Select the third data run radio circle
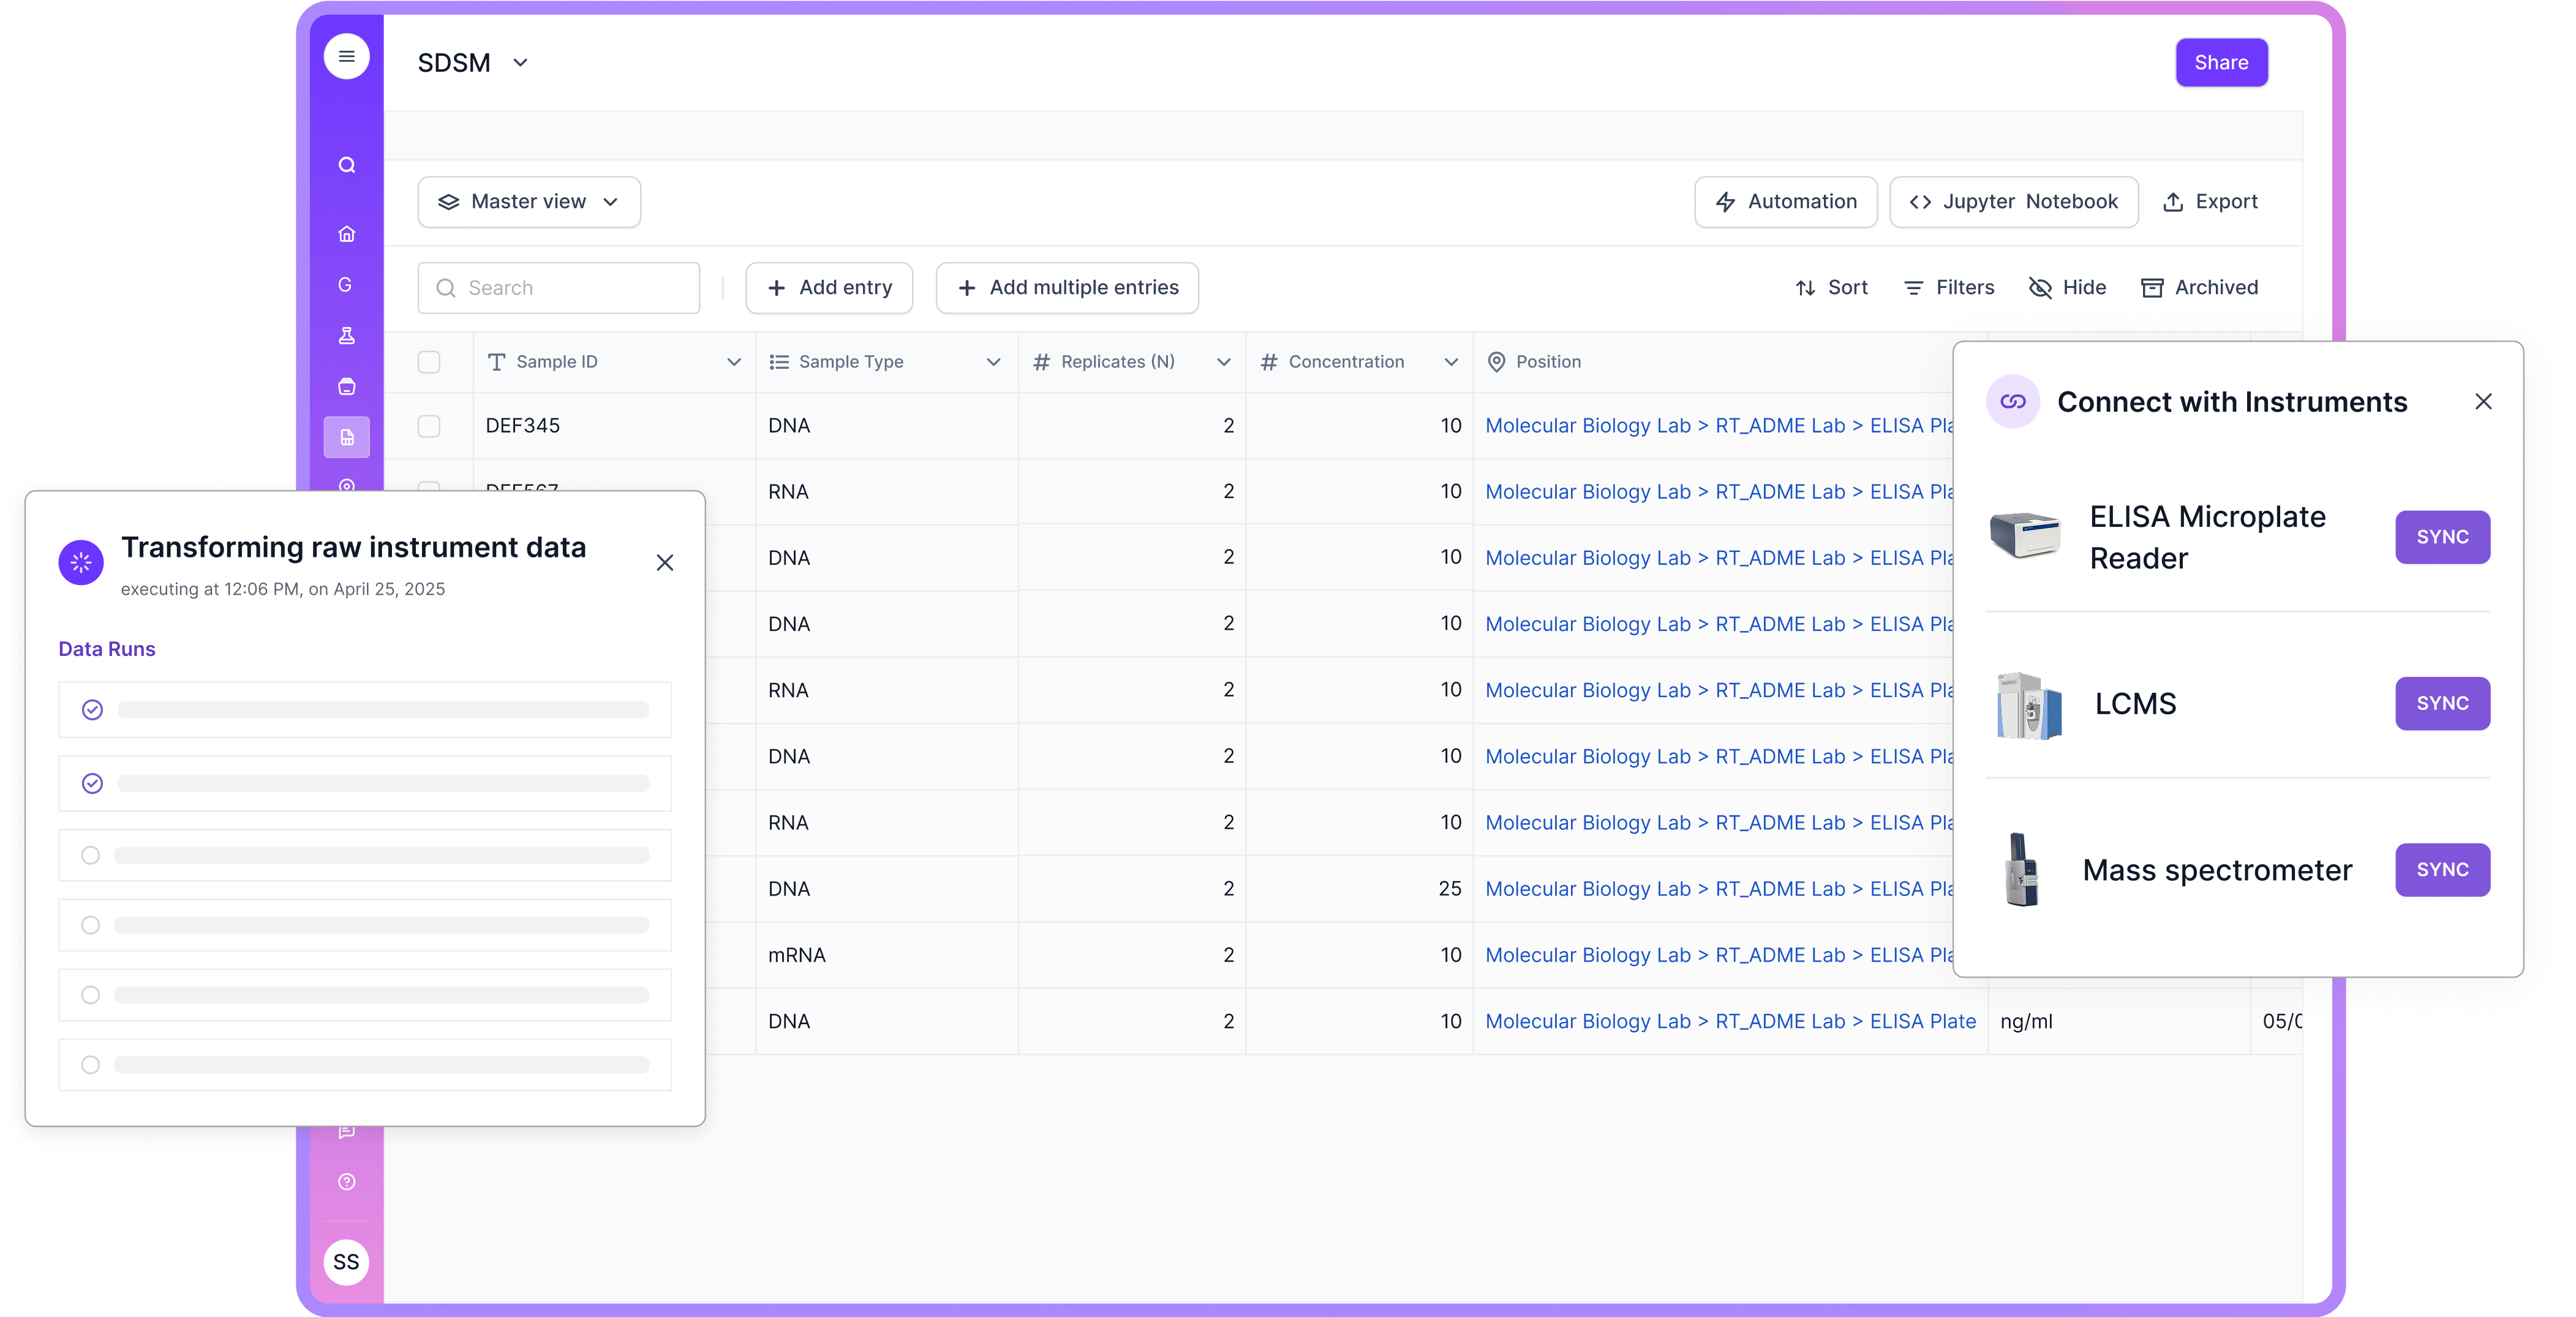Viewport: 2576px width, 1317px height. [91, 856]
